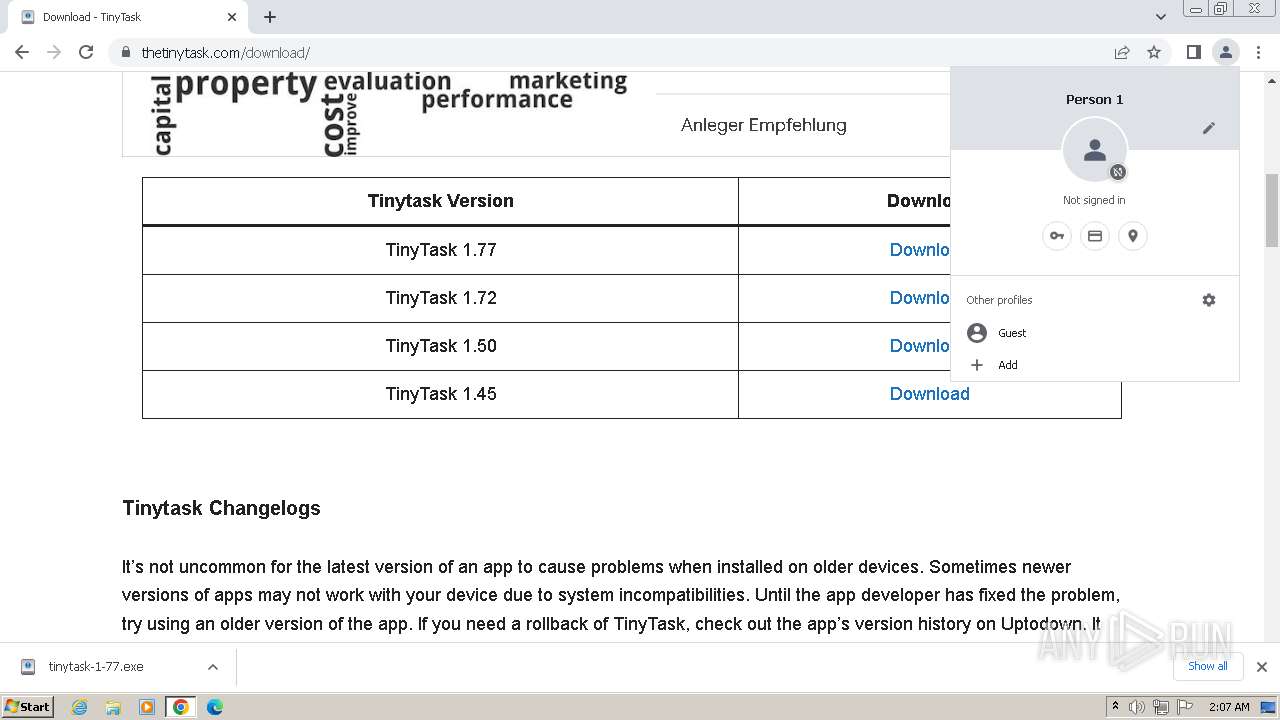Viewport: 1280px width, 720px height.
Task: Close the downloads bar
Action: 1262,667
